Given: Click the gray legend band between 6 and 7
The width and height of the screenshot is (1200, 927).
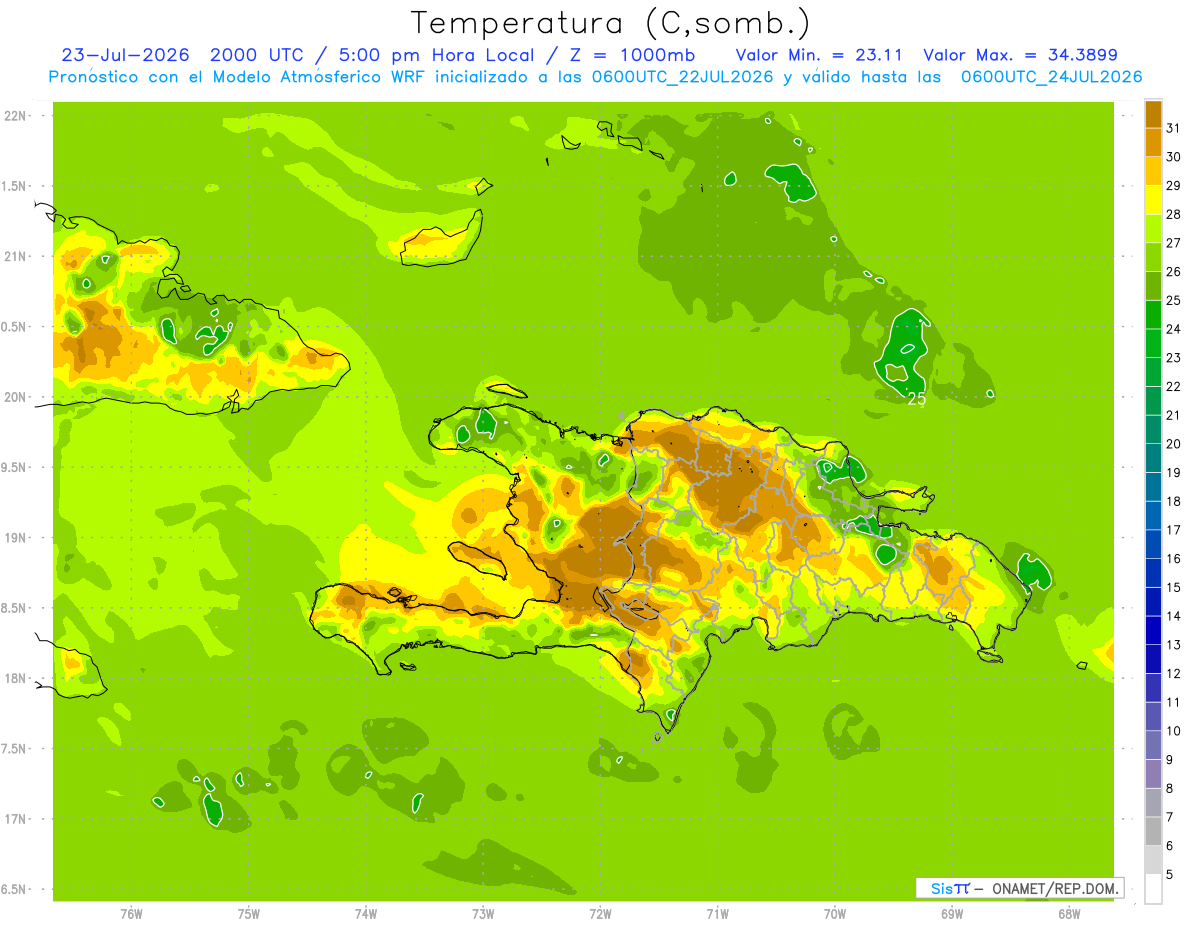Looking at the screenshot, I should (x=1153, y=831).
